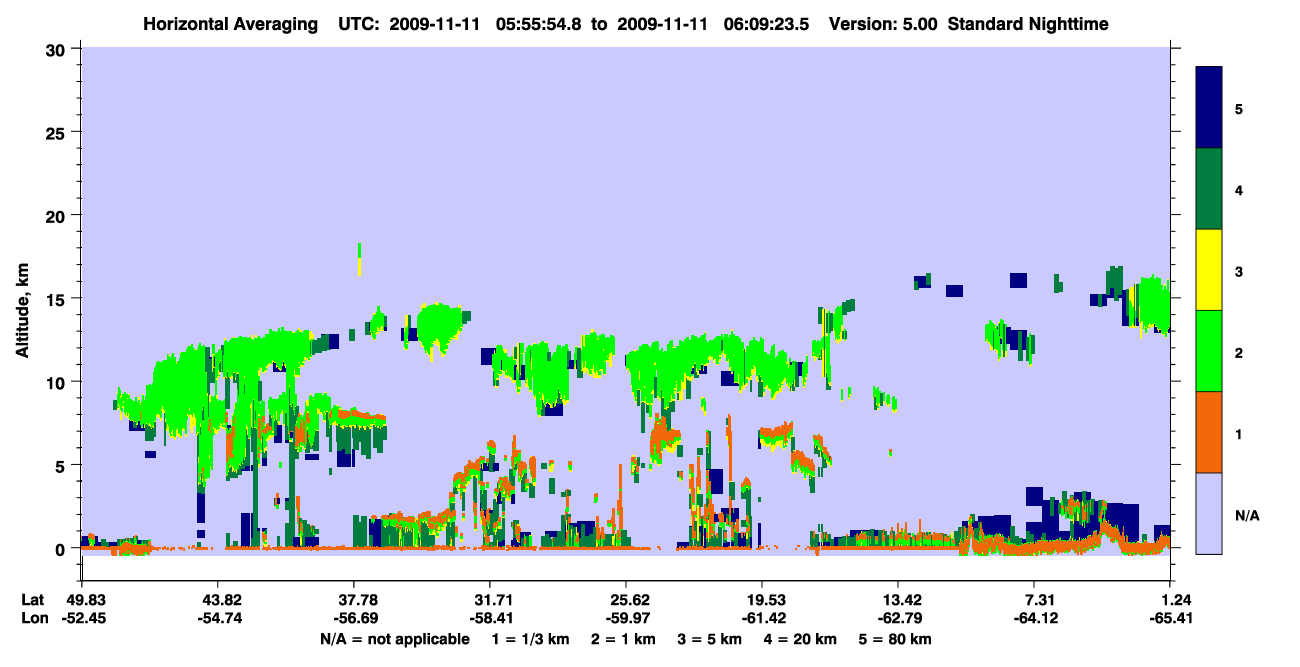Click the orange level 1 color swatch
The width and height of the screenshot is (1300, 667).
tap(1209, 432)
